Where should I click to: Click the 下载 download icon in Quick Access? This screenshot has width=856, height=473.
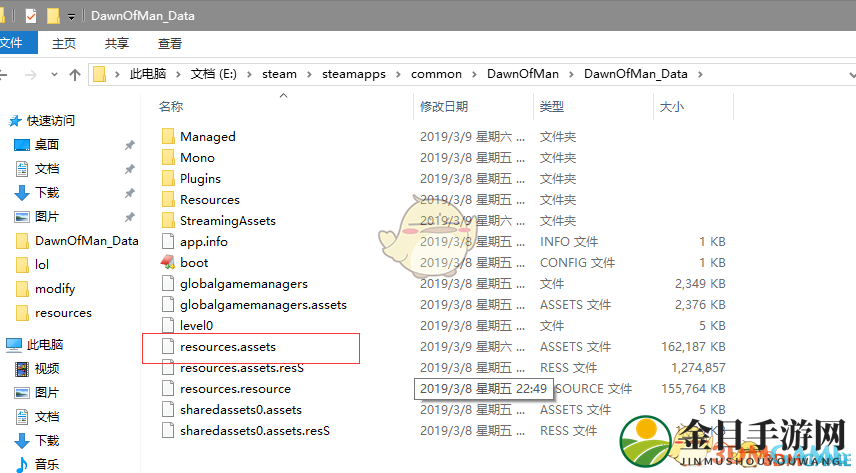(22, 192)
